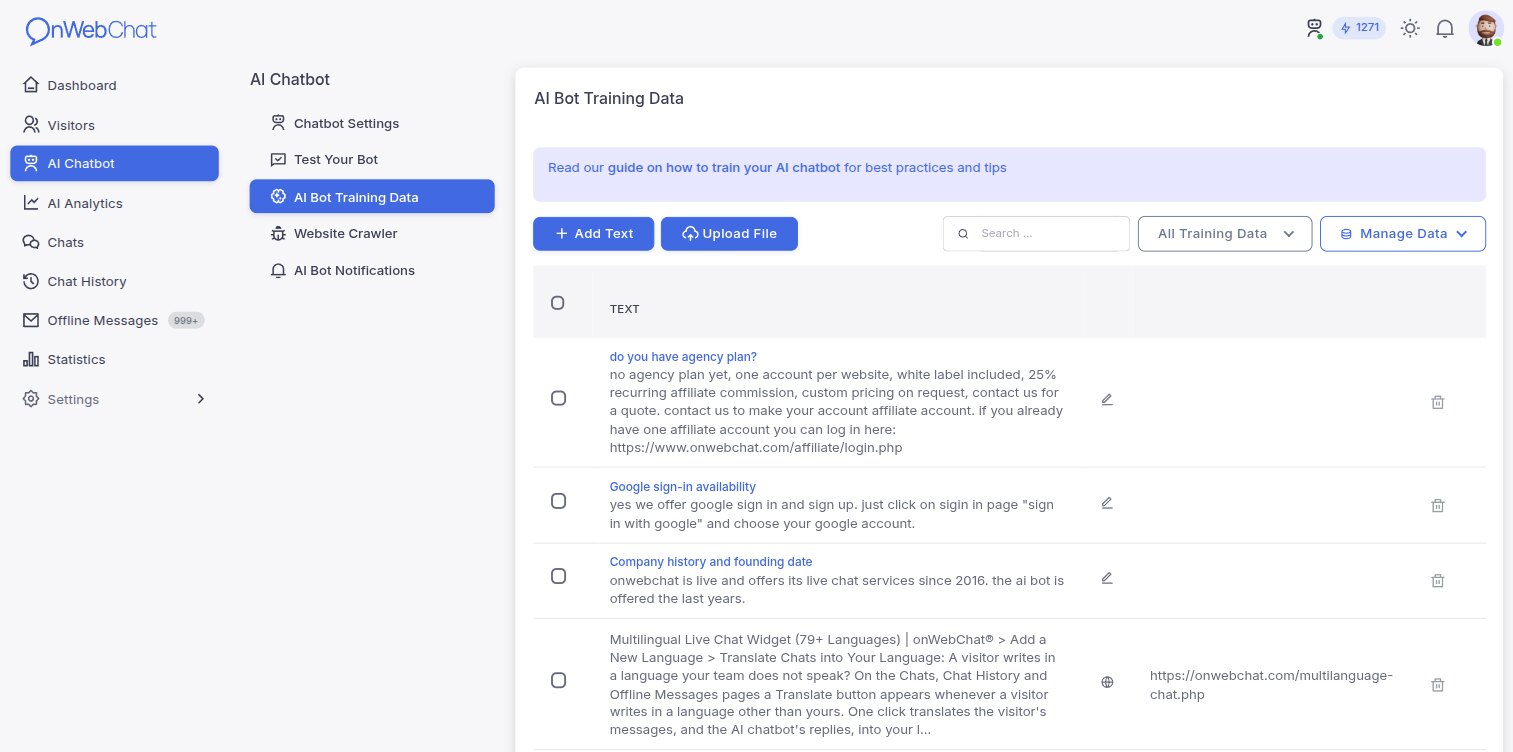Click the Offline Messages envelope icon
This screenshot has width=1513, height=752.
tap(31, 320)
